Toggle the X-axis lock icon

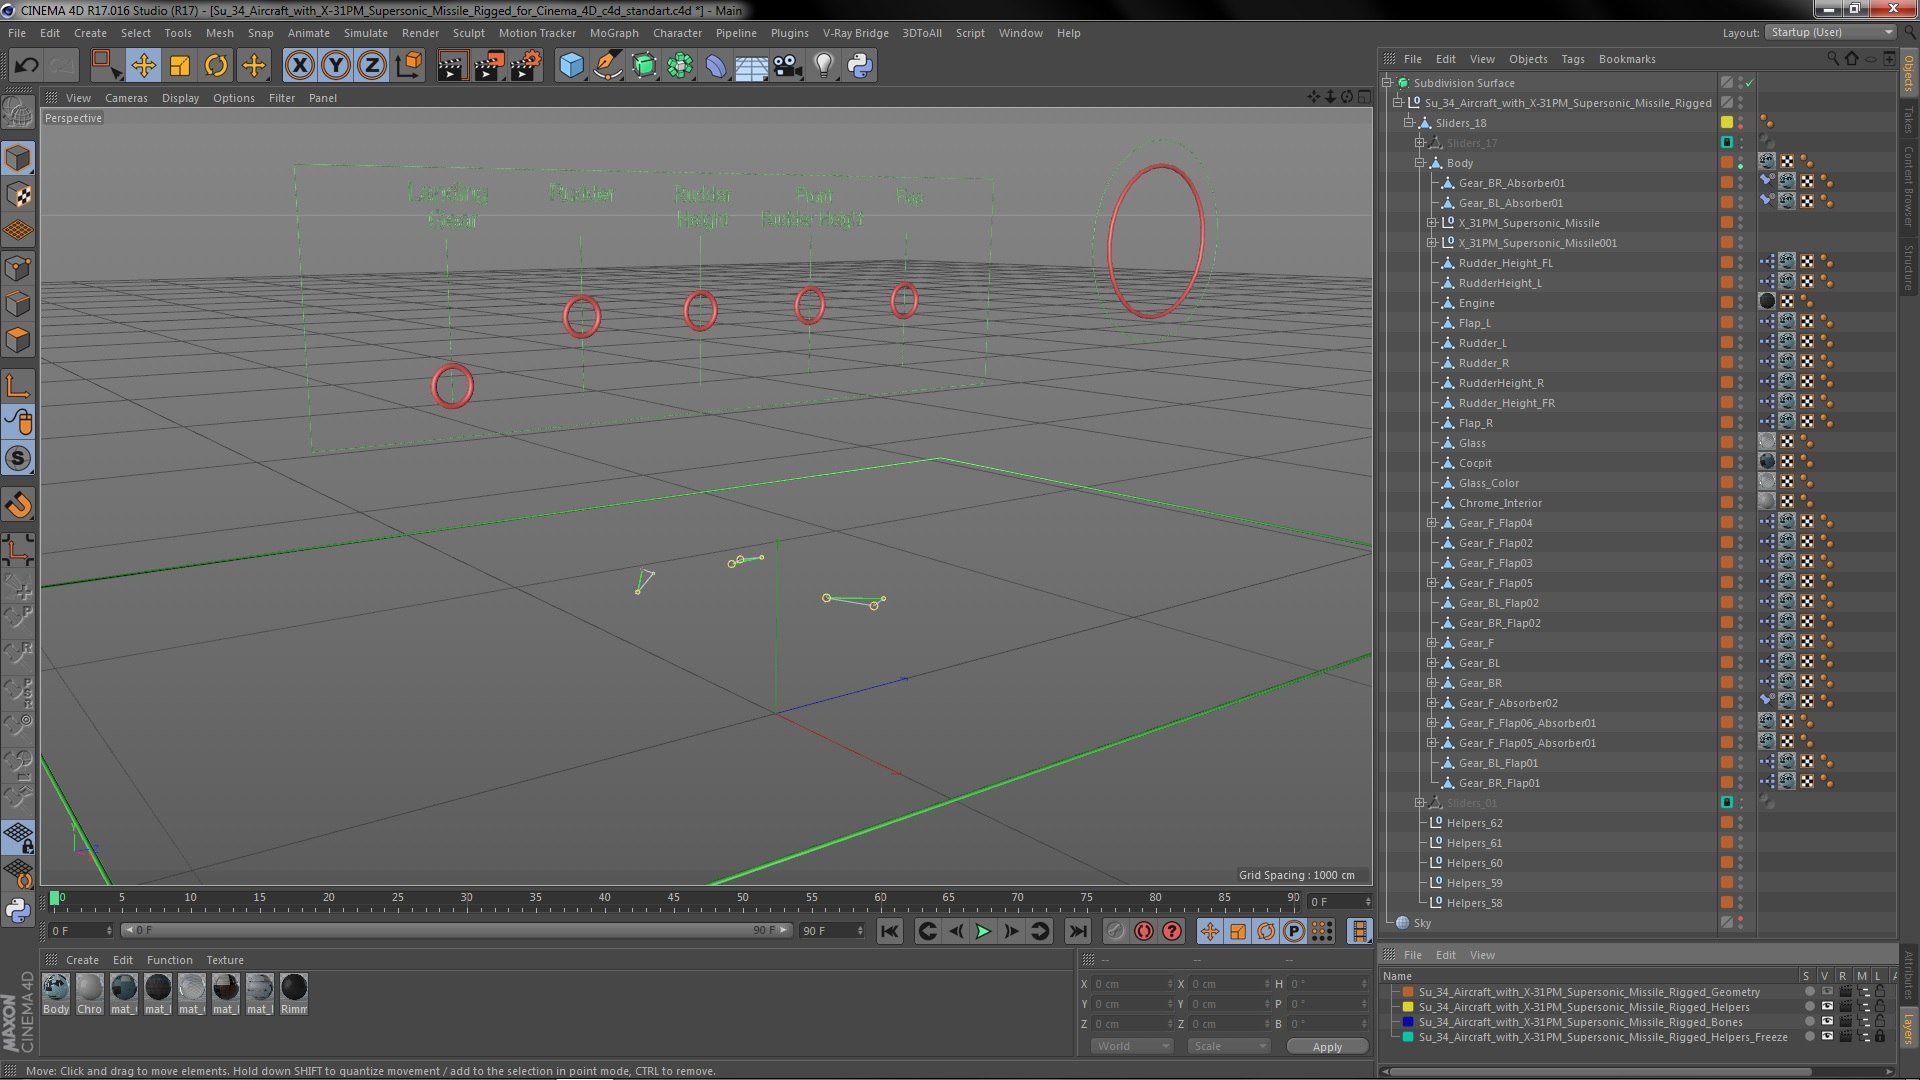click(x=299, y=66)
